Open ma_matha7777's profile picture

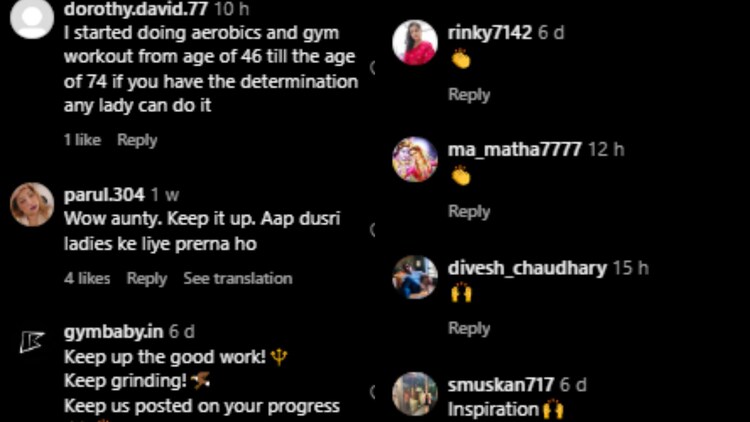tap(415, 159)
